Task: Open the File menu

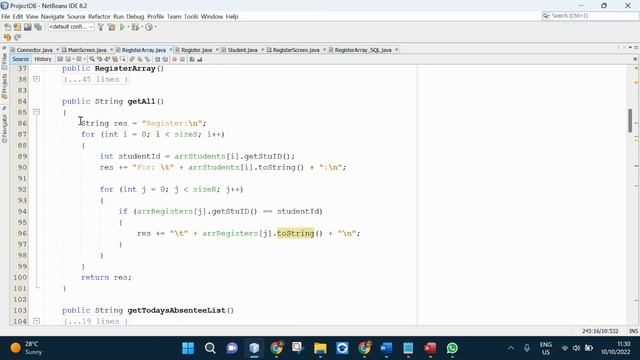Action: click(6, 16)
